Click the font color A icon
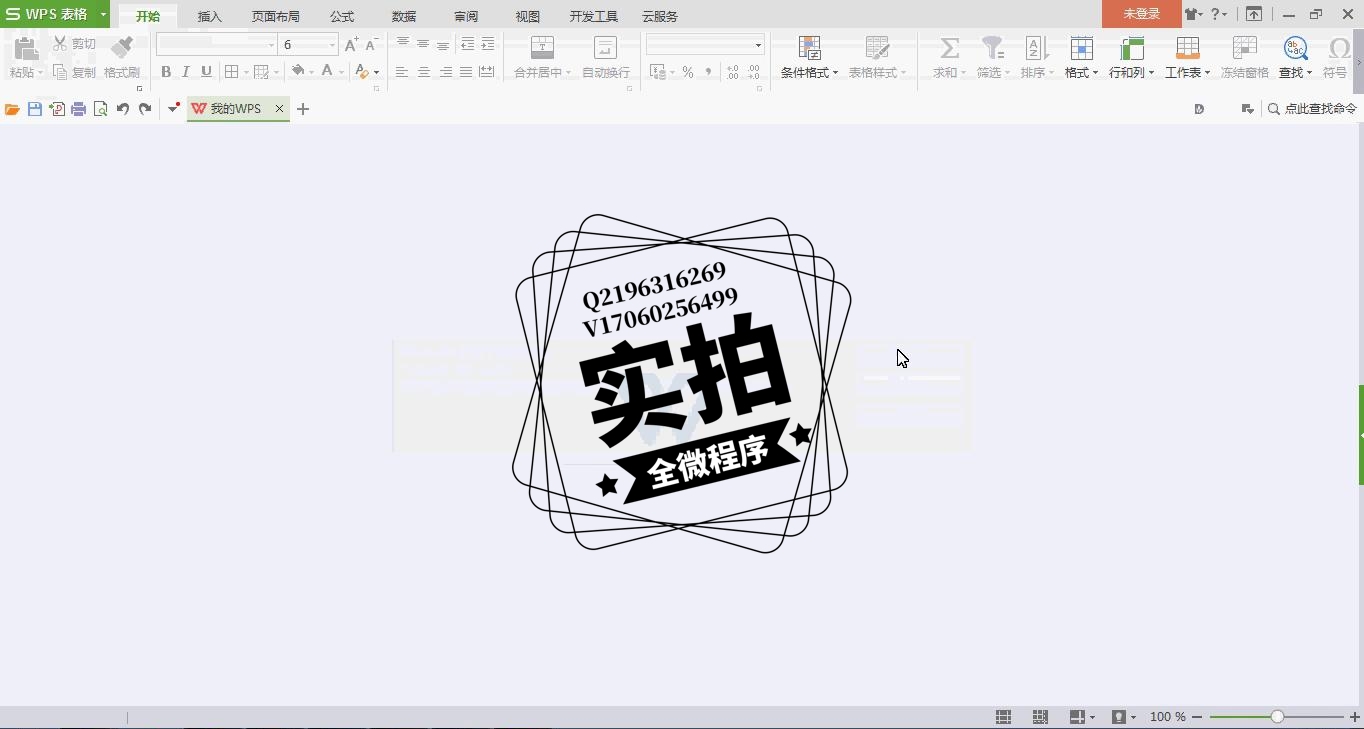Screen dimensions: 1364x729 coord(327,71)
